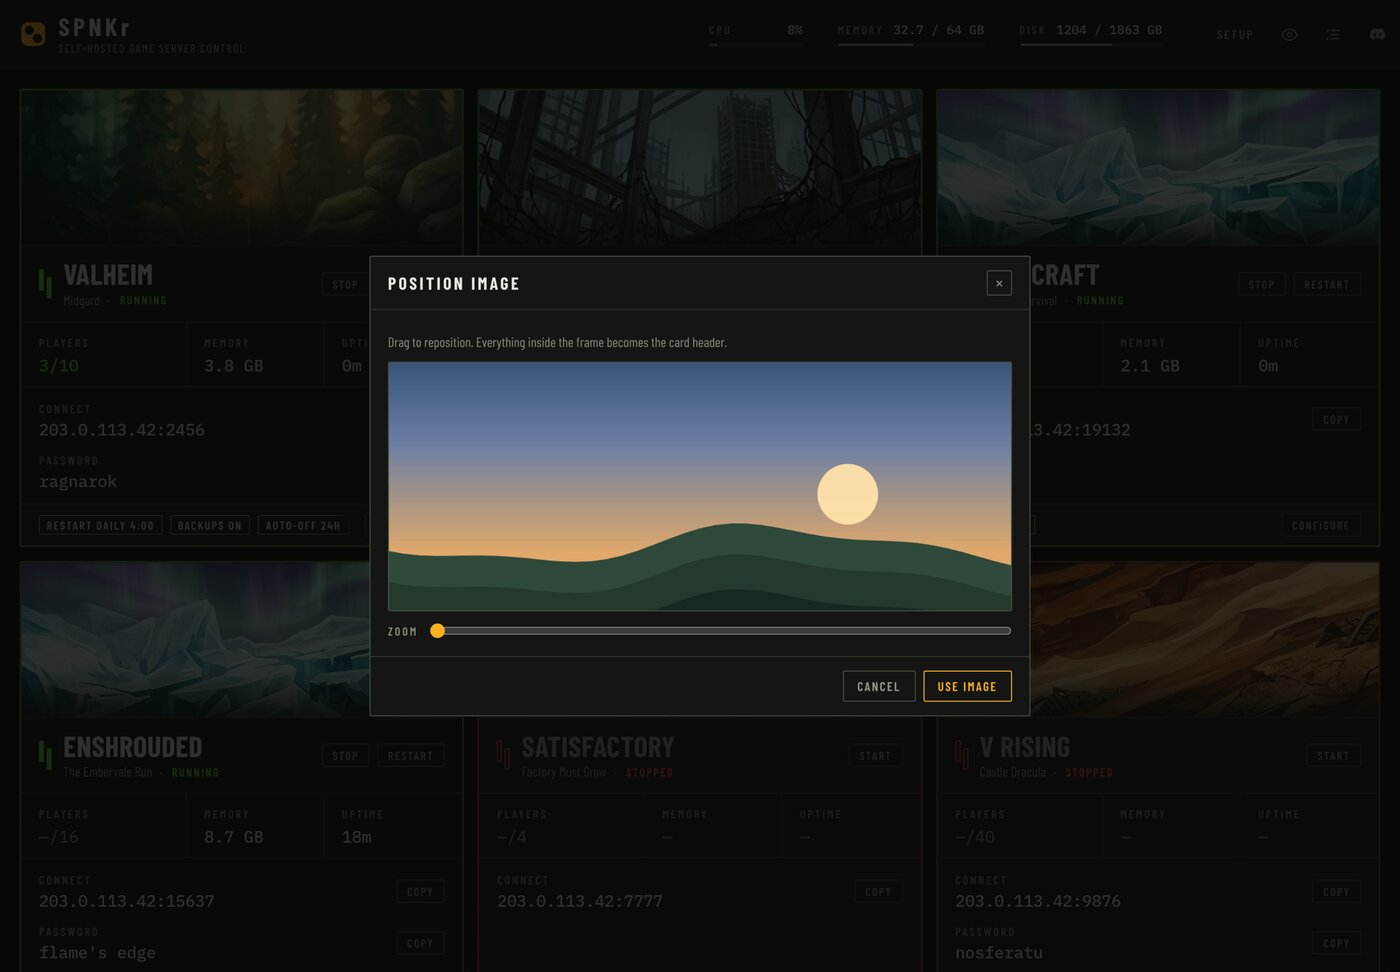
Task: Copy the Enshrouded connect address
Action: (x=420, y=891)
